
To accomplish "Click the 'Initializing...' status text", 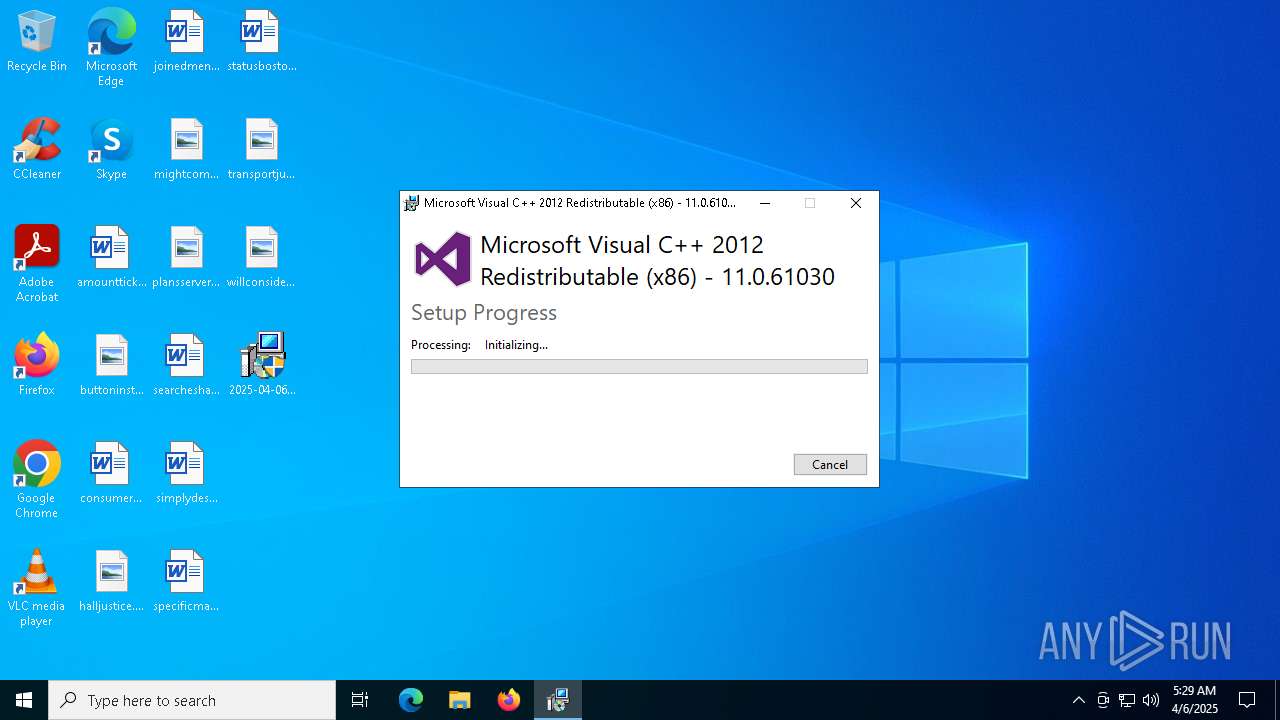I will (516, 345).
